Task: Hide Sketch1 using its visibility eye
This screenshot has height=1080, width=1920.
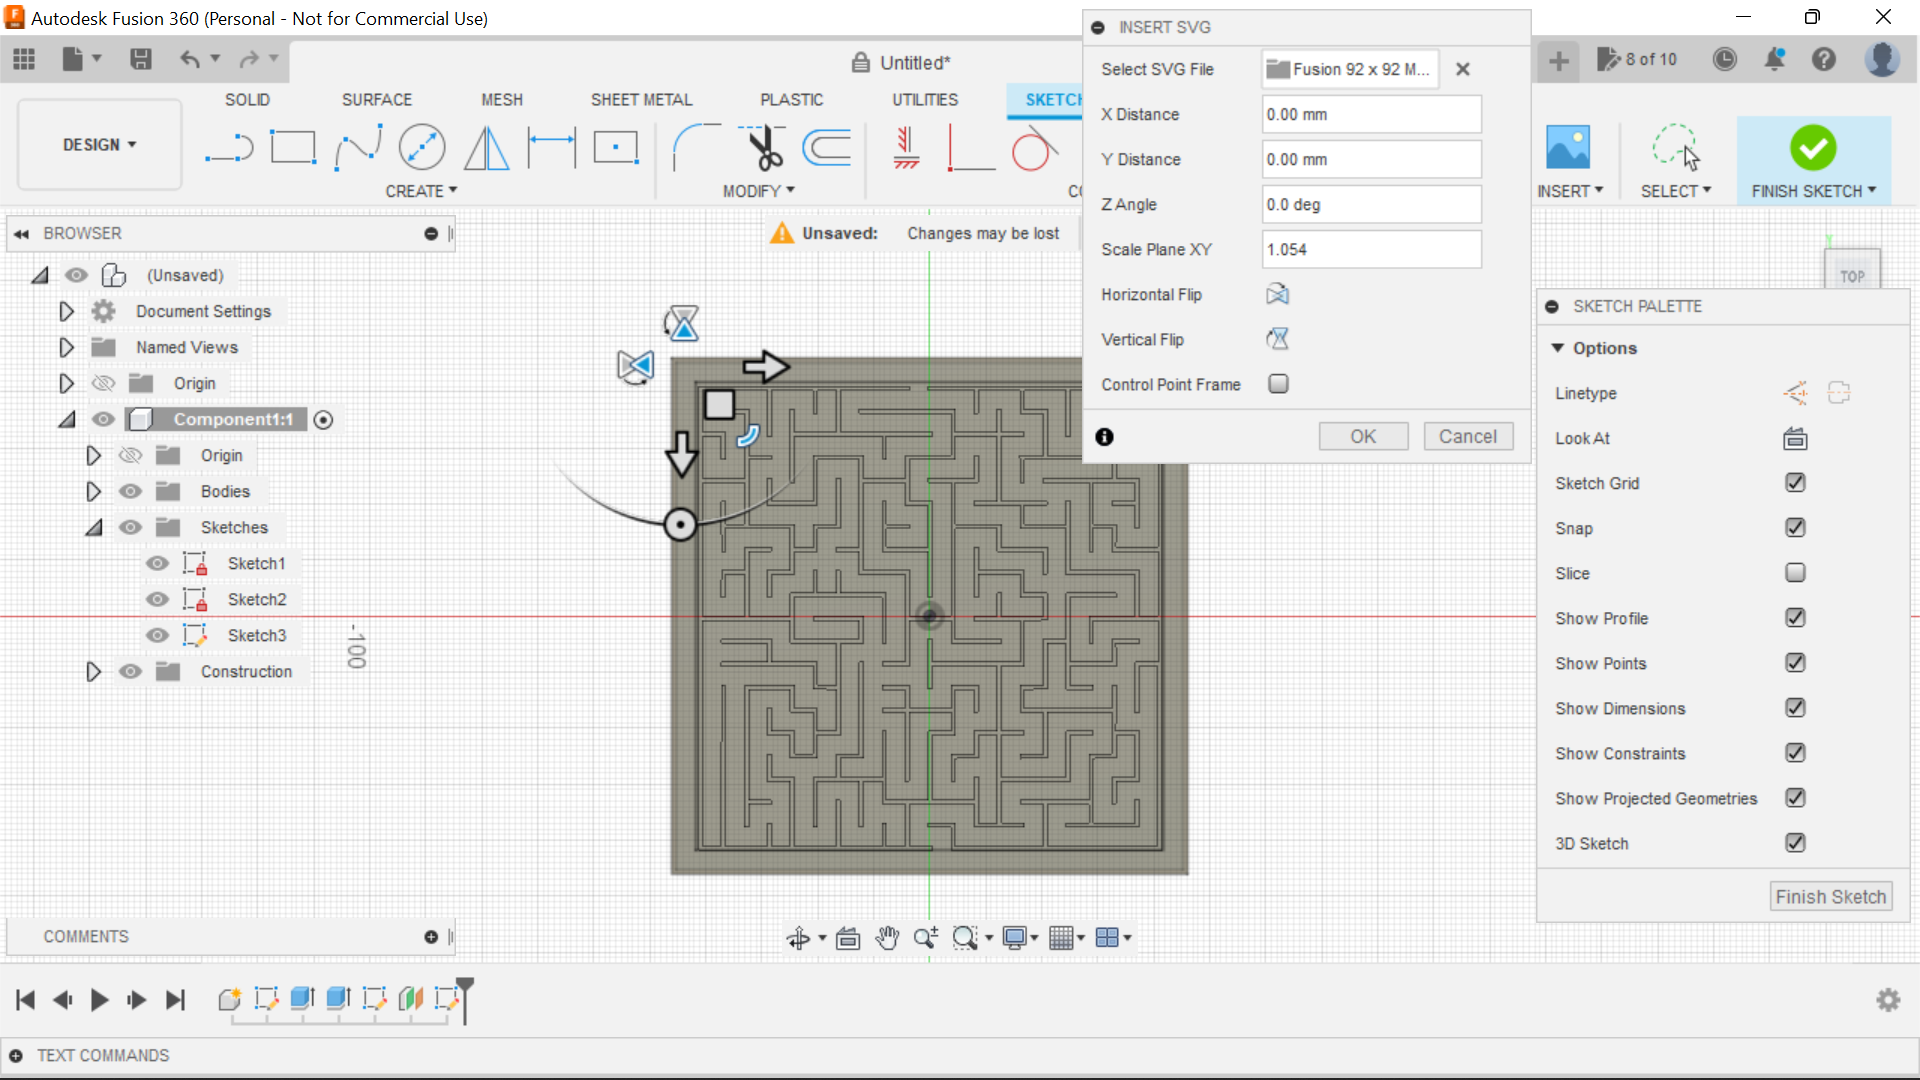Action: pos(157,563)
